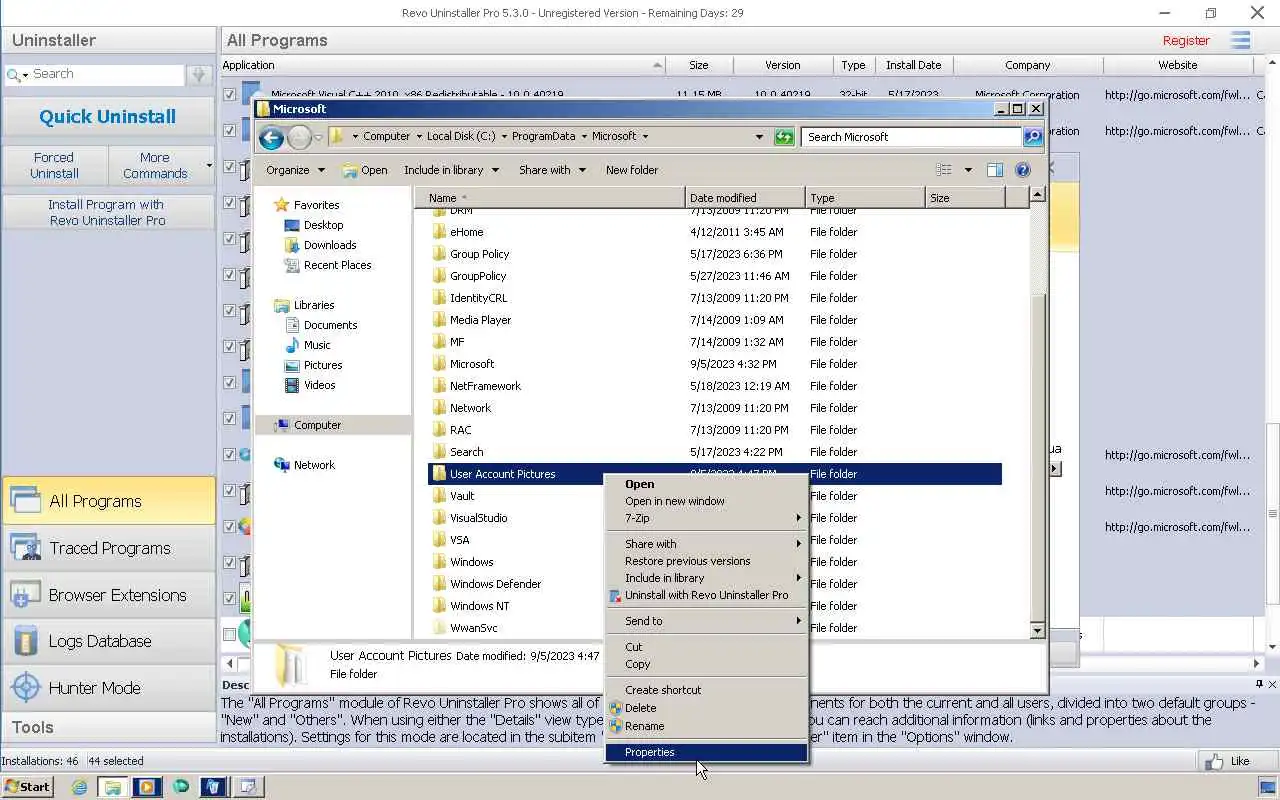Click the Windows Explorer taskbar icon
The width and height of the screenshot is (1280, 800).
pyautogui.click(x=113, y=787)
